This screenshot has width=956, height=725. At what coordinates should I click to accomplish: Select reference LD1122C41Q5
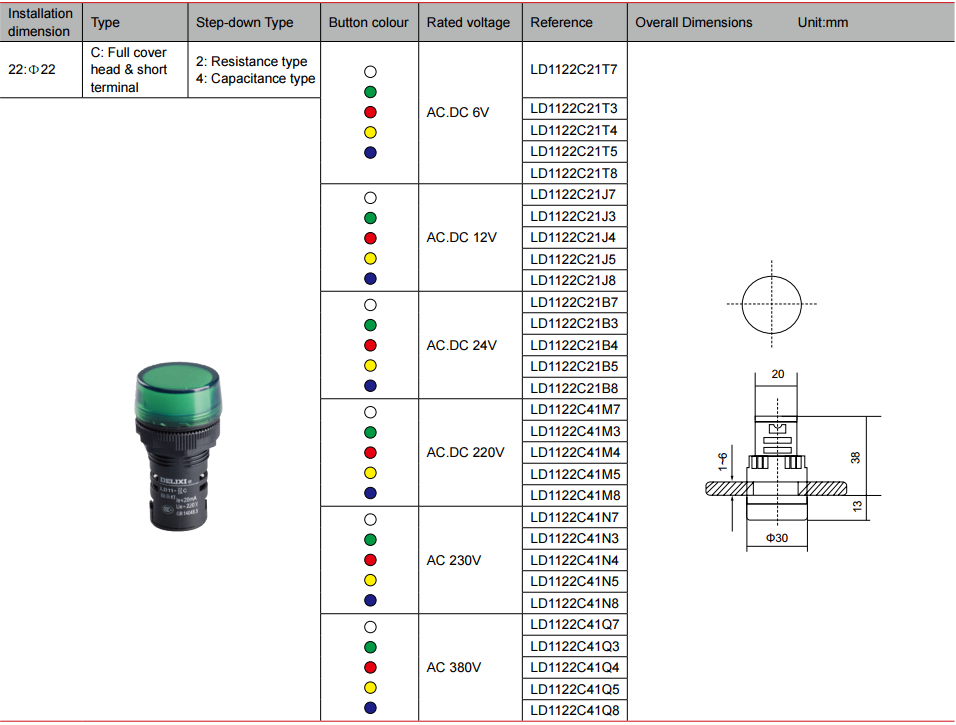pos(575,688)
